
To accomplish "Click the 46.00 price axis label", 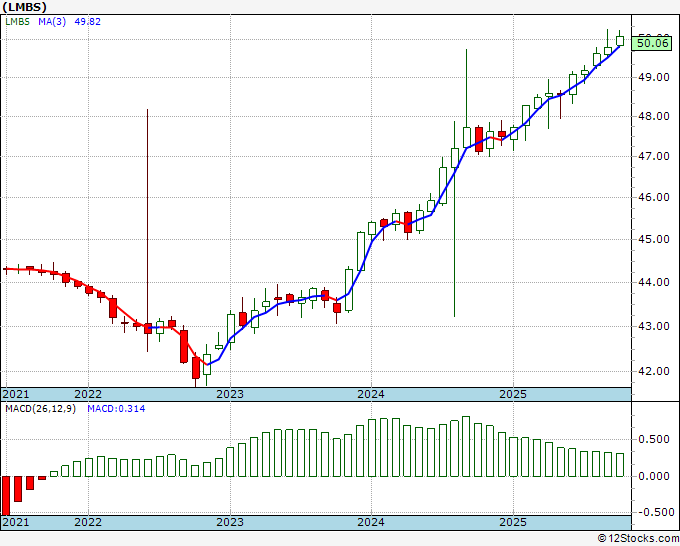I will click(654, 197).
